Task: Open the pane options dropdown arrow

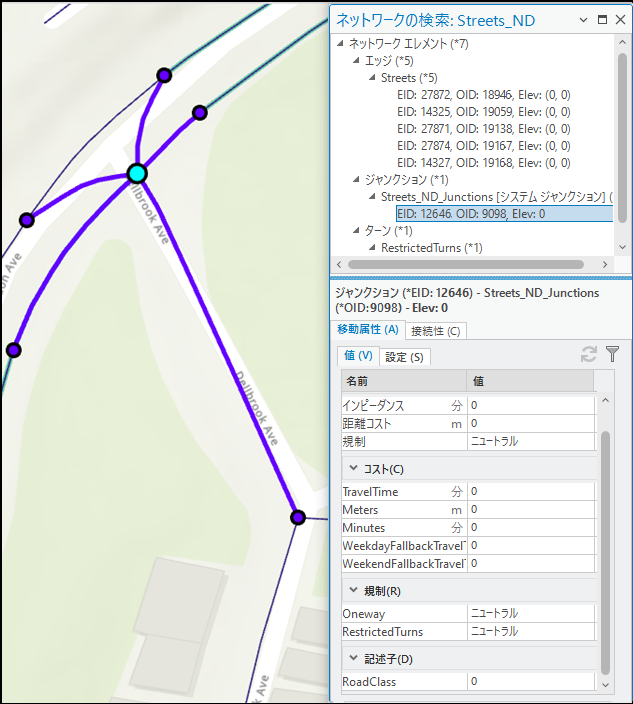Action: point(585,19)
